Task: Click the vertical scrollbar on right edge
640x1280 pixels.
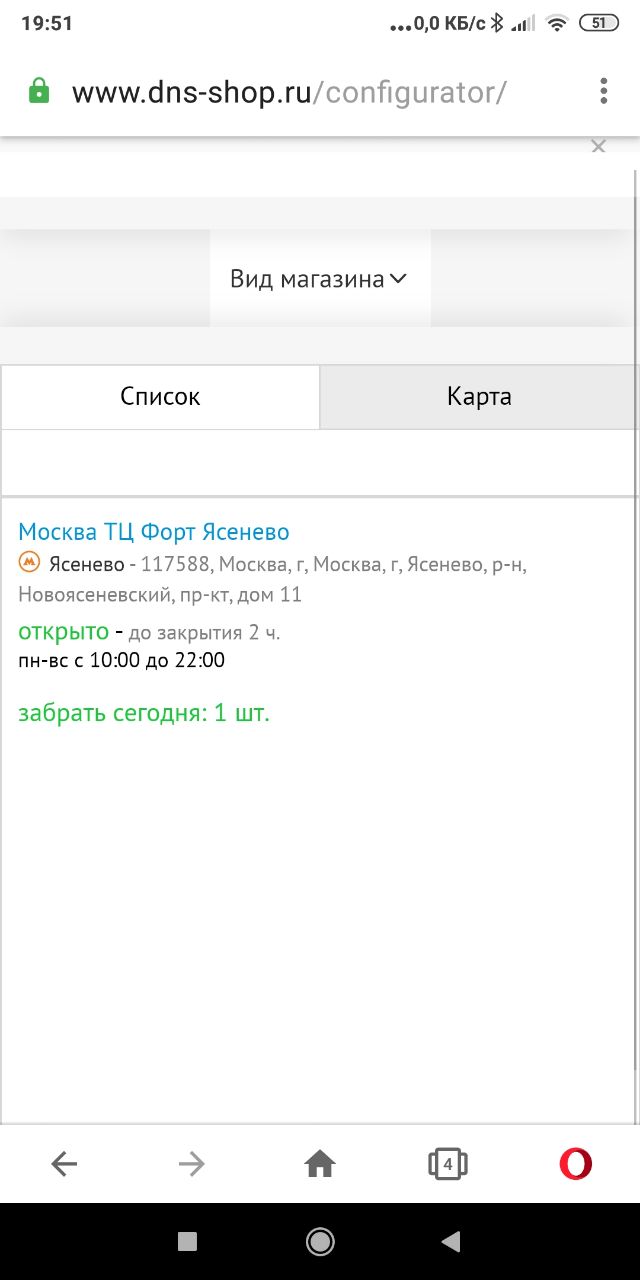Action: (636, 600)
